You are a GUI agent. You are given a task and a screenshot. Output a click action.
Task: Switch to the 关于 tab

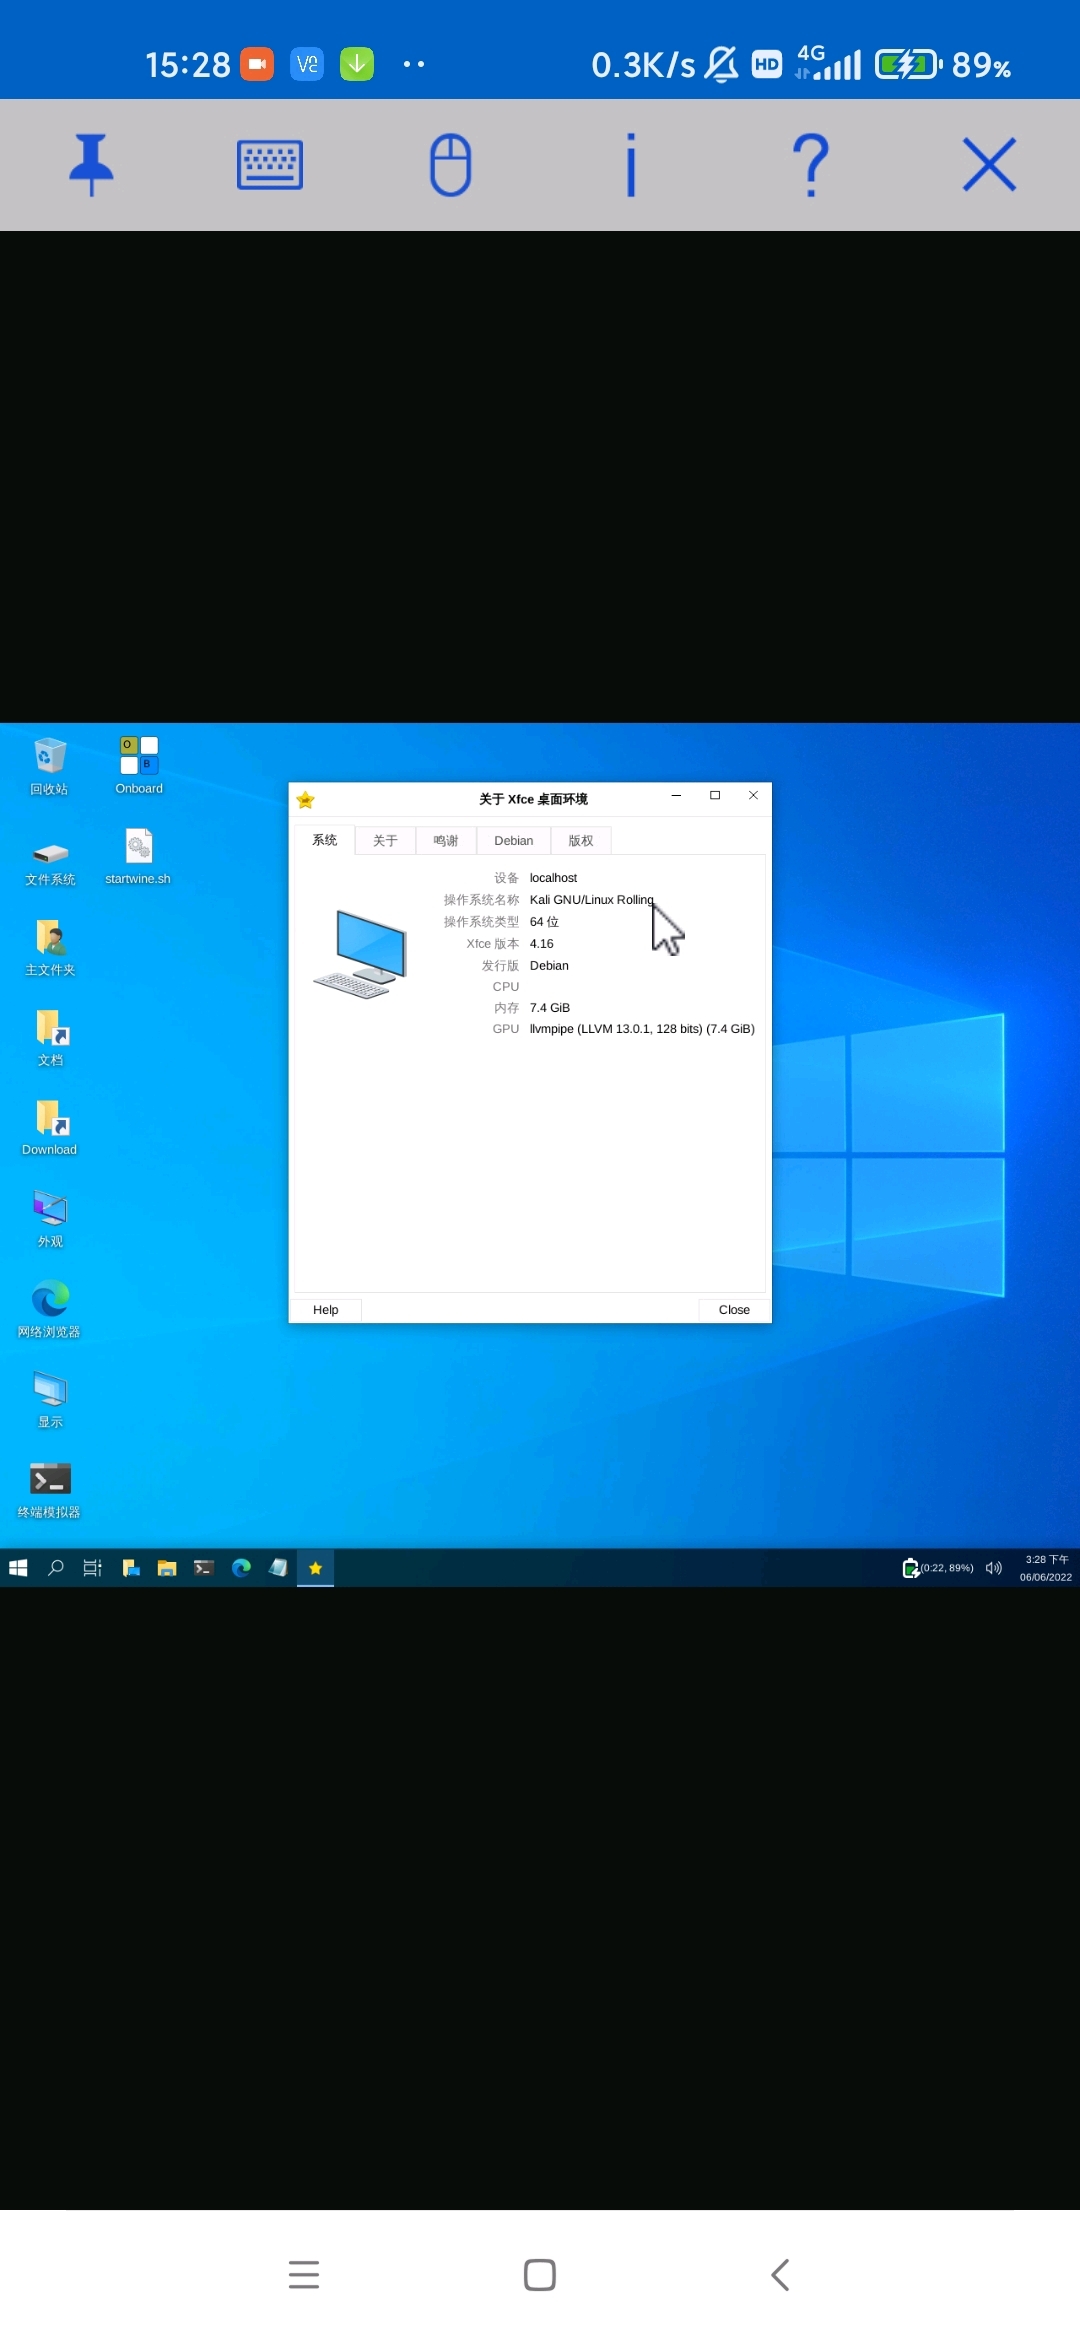click(x=385, y=841)
